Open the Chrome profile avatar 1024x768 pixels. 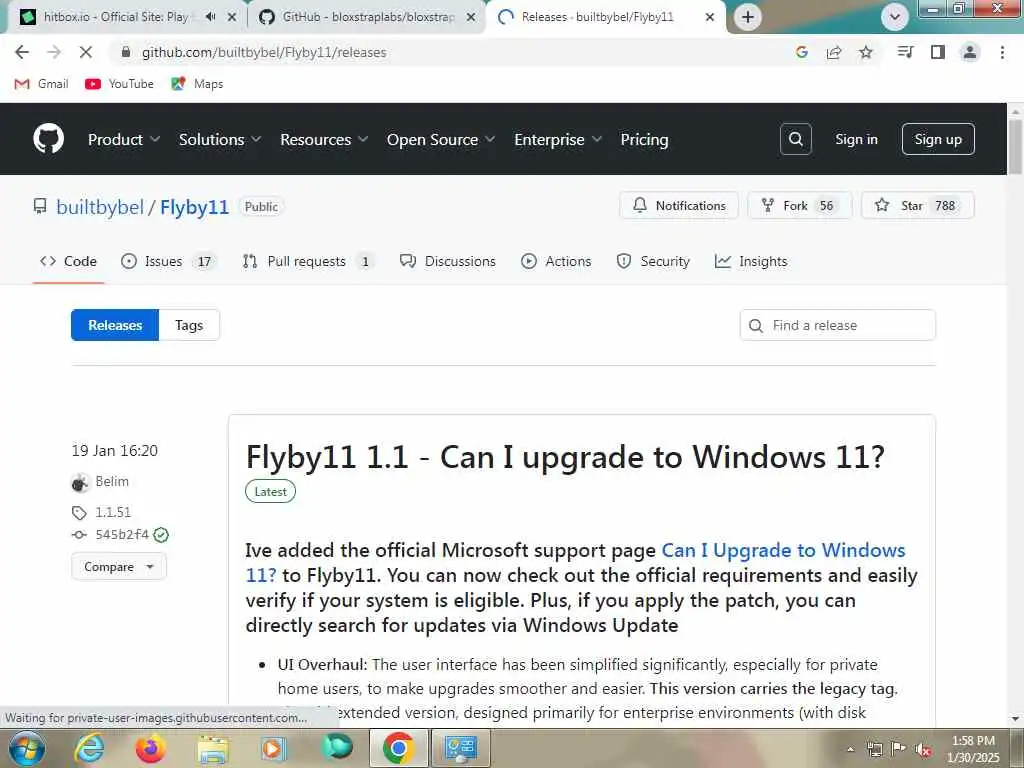(x=970, y=52)
